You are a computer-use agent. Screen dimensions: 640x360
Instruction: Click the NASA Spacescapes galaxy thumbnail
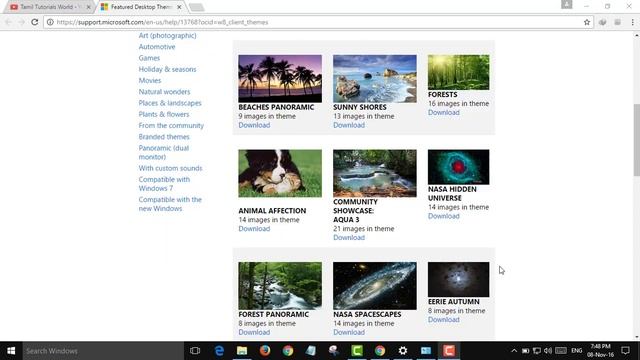click(375, 286)
